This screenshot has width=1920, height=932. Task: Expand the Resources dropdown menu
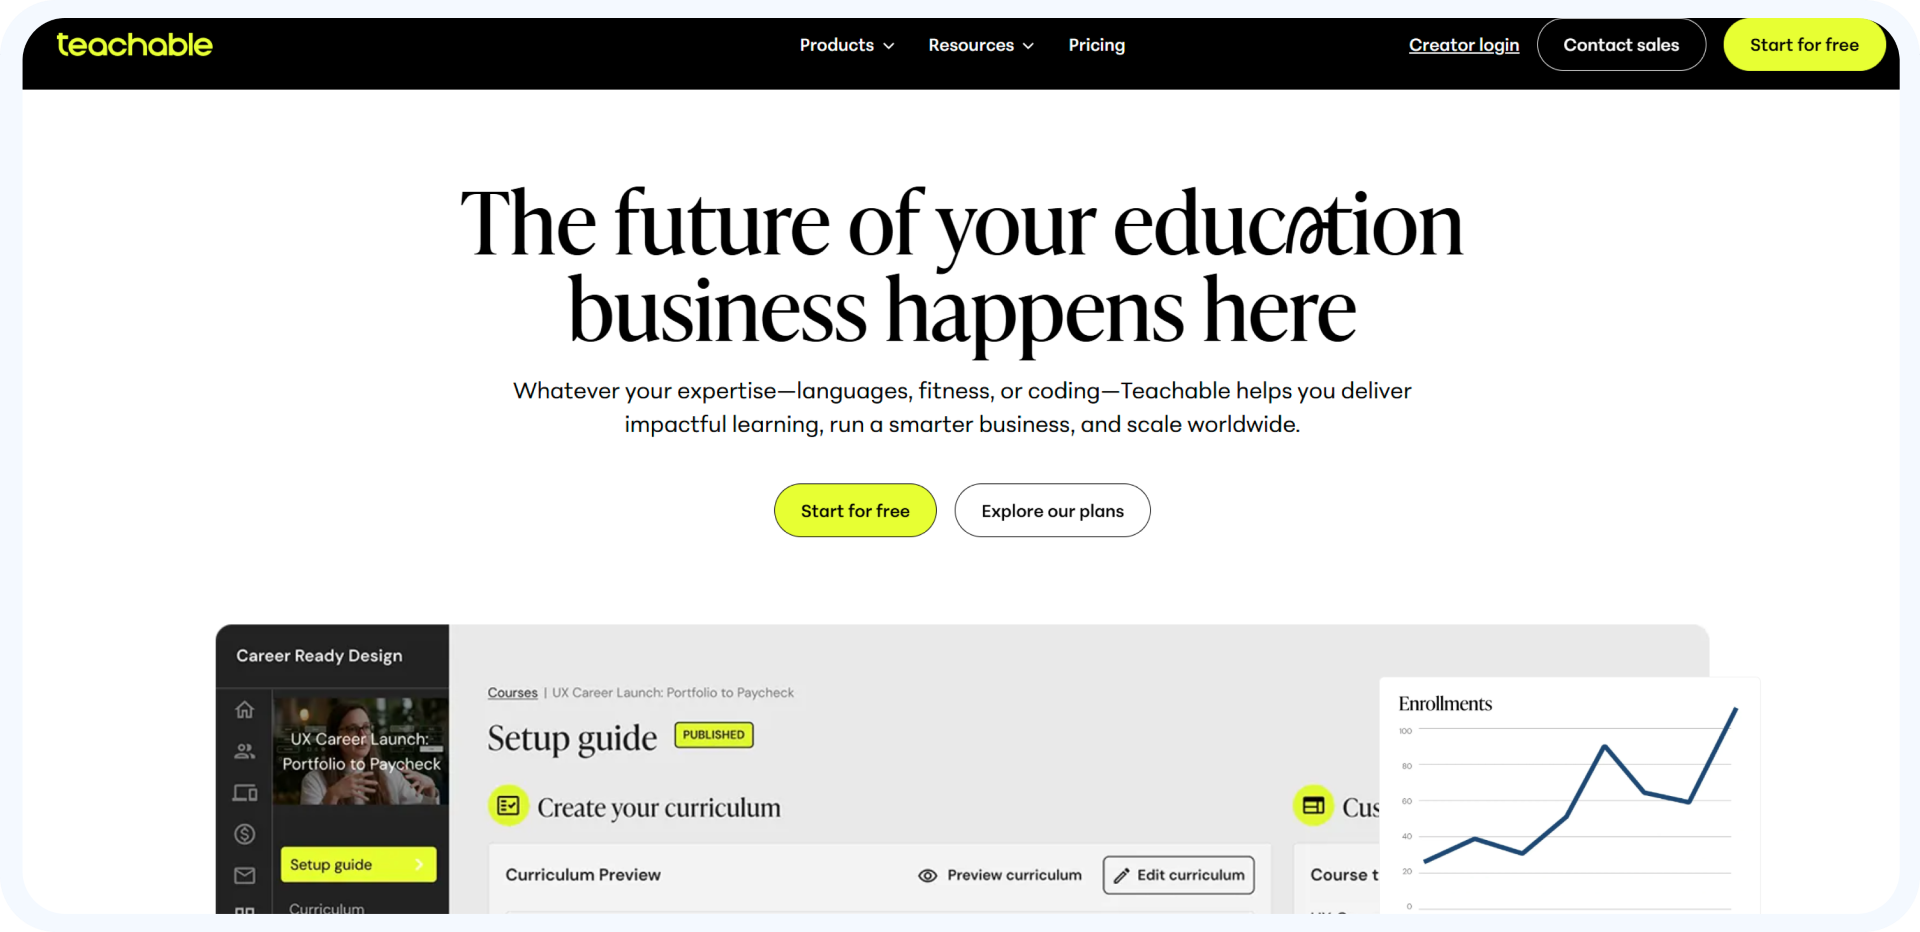pyautogui.click(x=980, y=45)
